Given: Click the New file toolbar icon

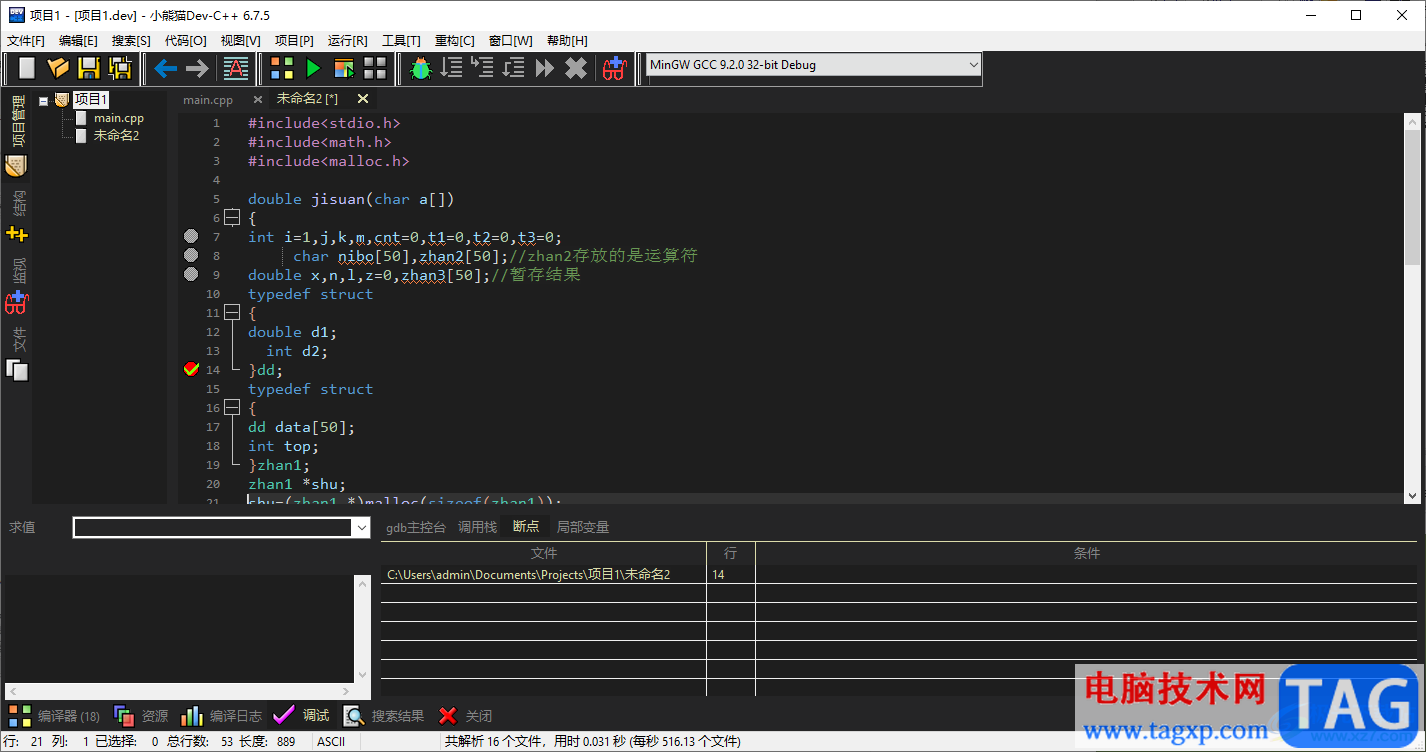Looking at the screenshot, I should pyautogui.click(x=27, y=68).
